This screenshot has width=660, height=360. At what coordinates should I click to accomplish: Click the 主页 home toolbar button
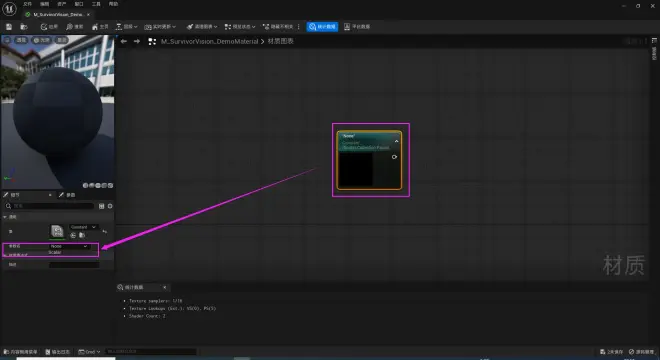click(x=100, y=27)
